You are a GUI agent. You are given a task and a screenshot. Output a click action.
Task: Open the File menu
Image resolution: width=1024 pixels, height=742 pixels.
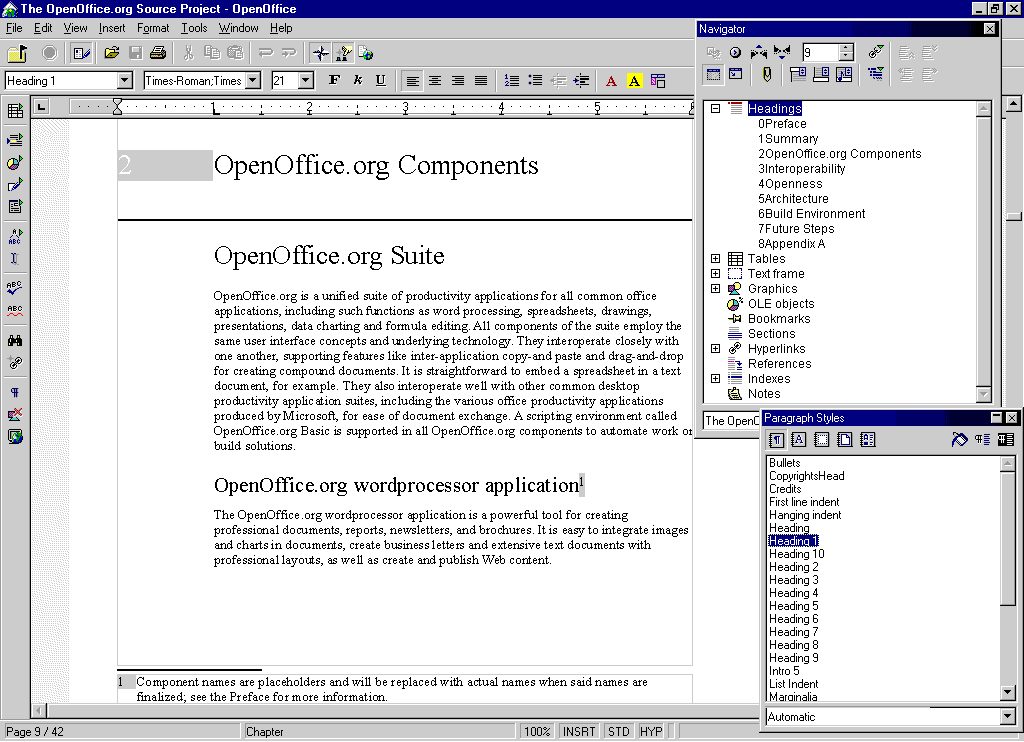coord(14,28)
